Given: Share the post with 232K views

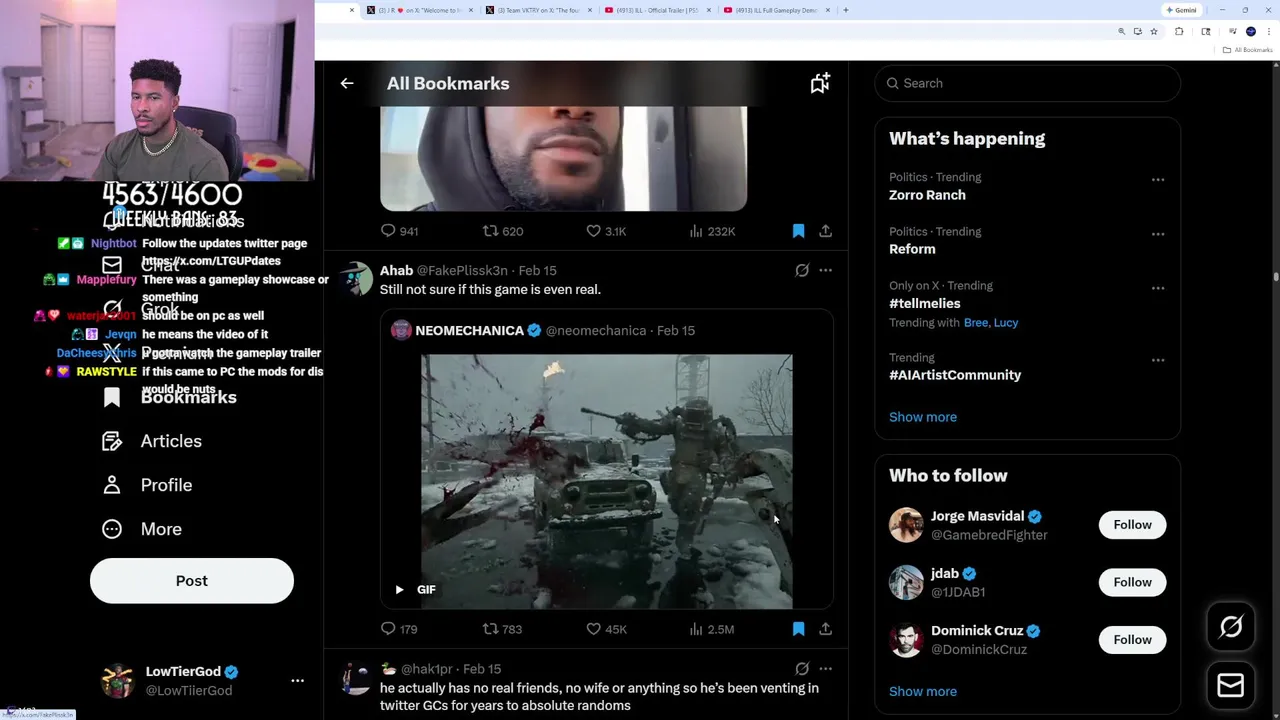Looking at the screenshot, I should point(825,231).
